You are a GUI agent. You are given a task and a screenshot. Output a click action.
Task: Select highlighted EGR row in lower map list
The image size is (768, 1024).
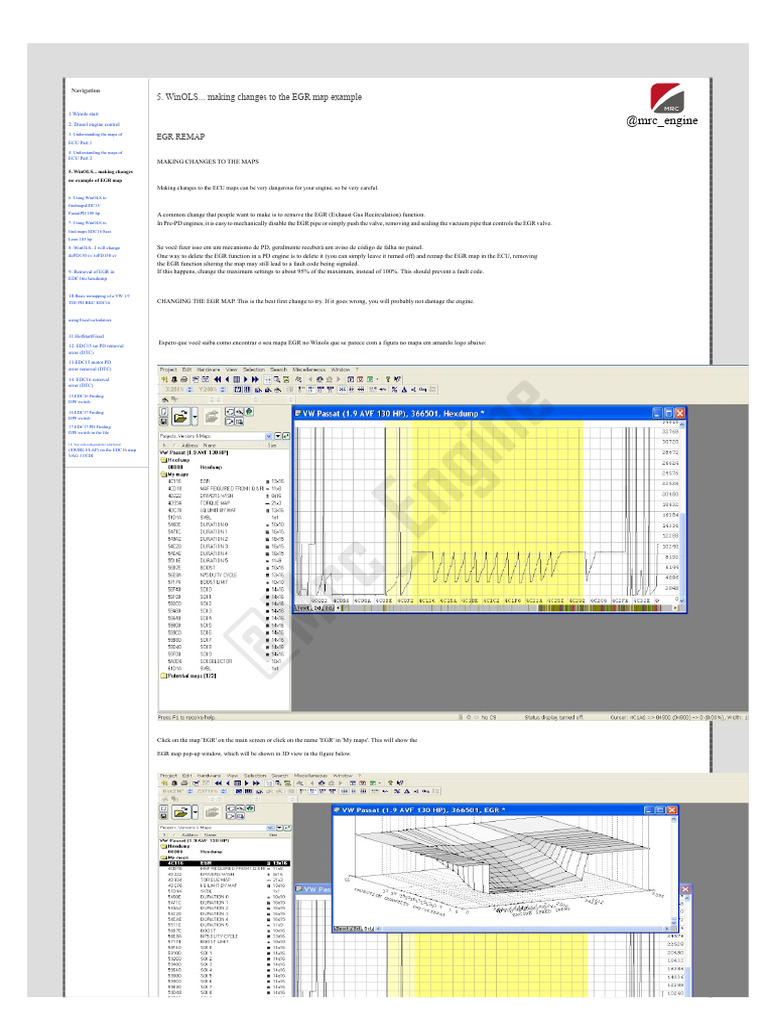pos(224,863)
